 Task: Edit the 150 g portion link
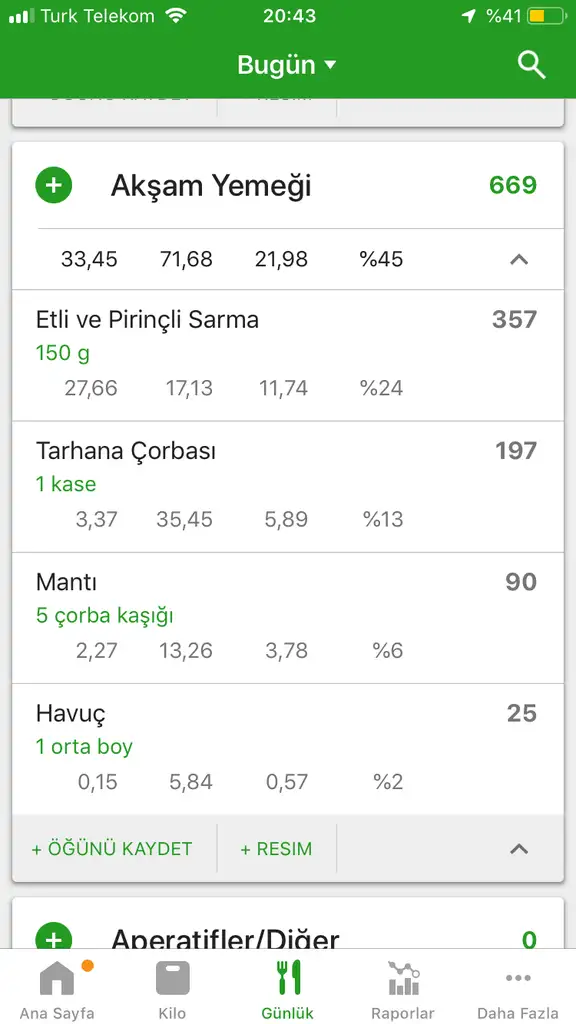[x=63, y=353]
